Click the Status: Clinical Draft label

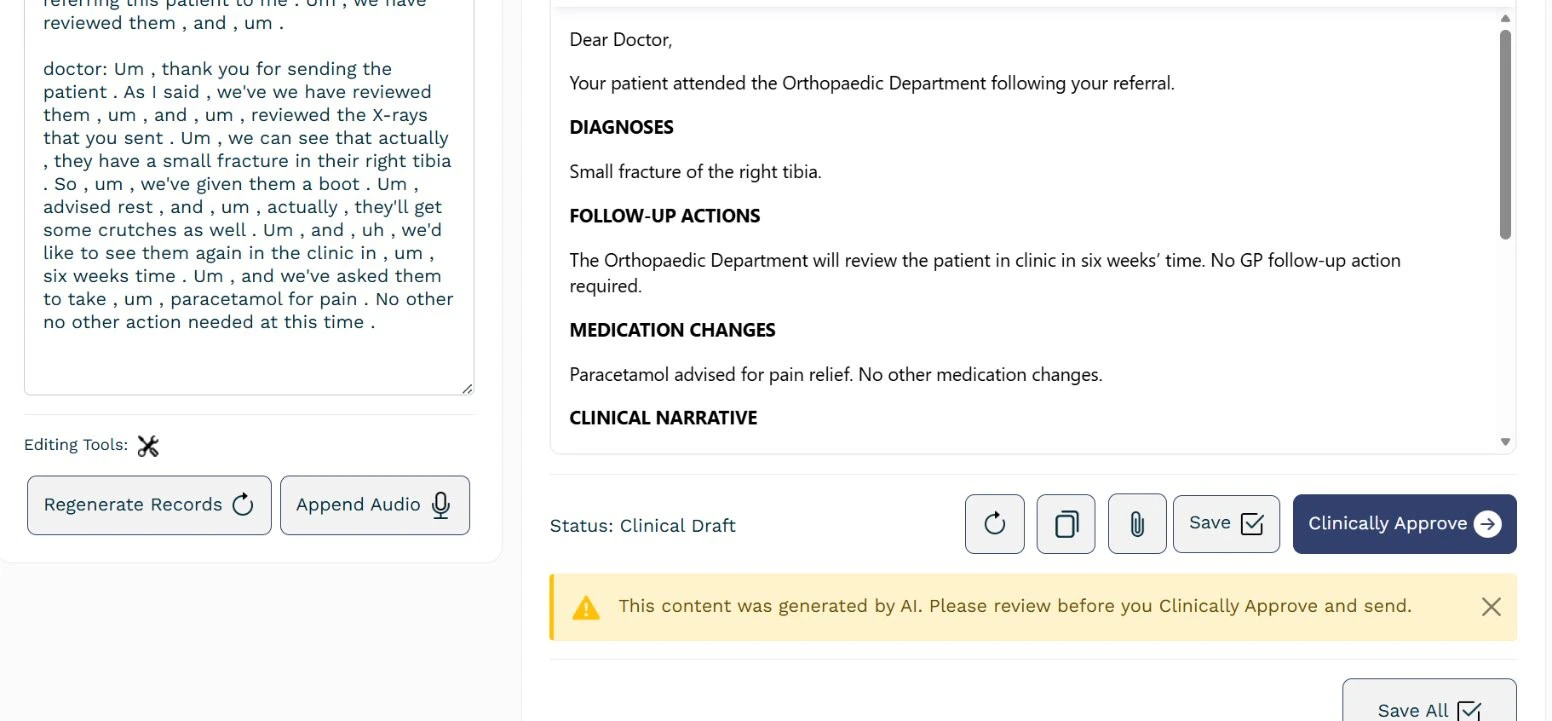coord(643,525)
